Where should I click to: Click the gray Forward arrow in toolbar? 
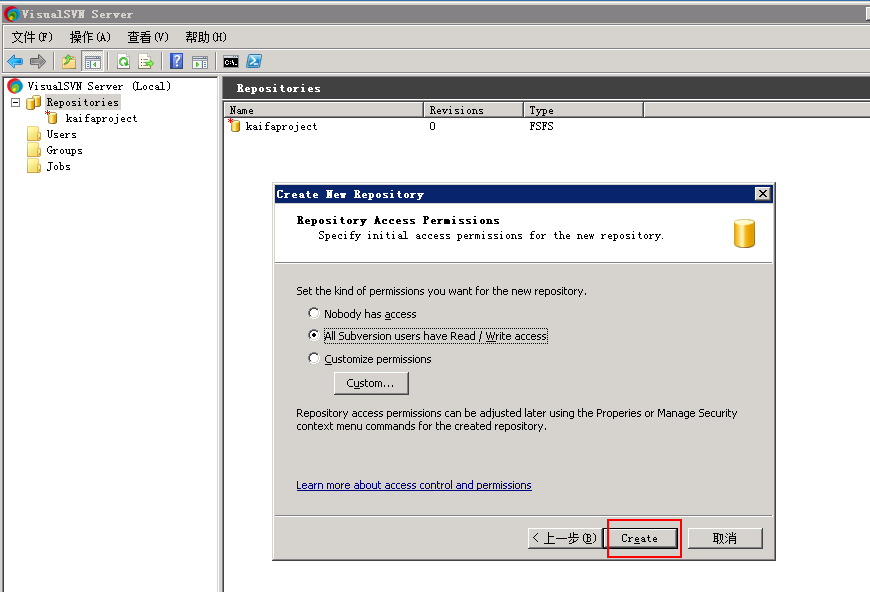click(38, 61)
